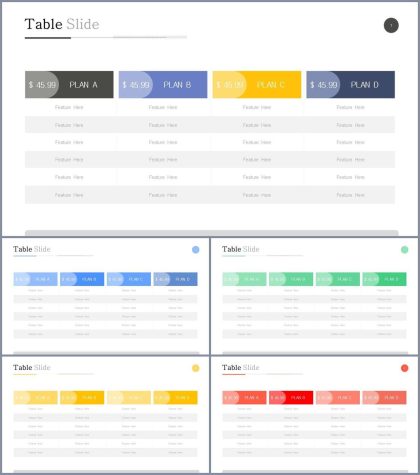This screenshot has height=475, width=420.
Task: Click the Table Slide title on main slide
Action: 62,24
